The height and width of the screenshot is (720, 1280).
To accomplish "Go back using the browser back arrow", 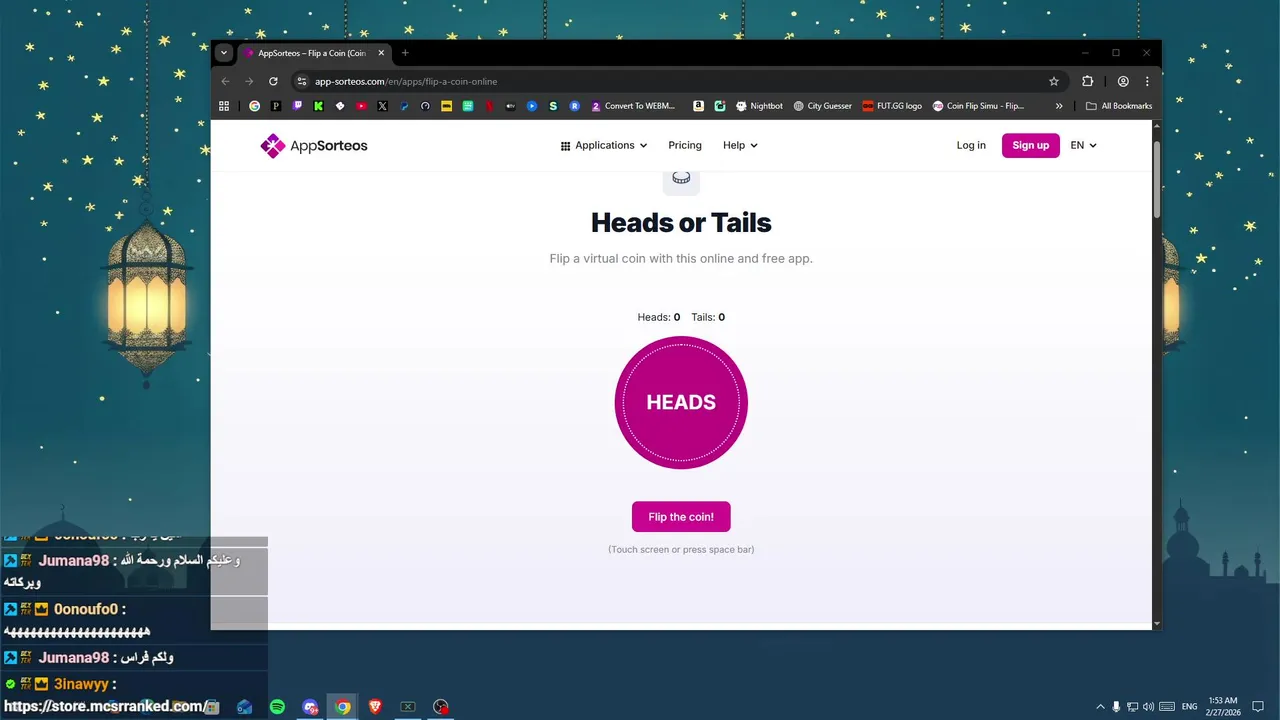I will click(225, 81).
